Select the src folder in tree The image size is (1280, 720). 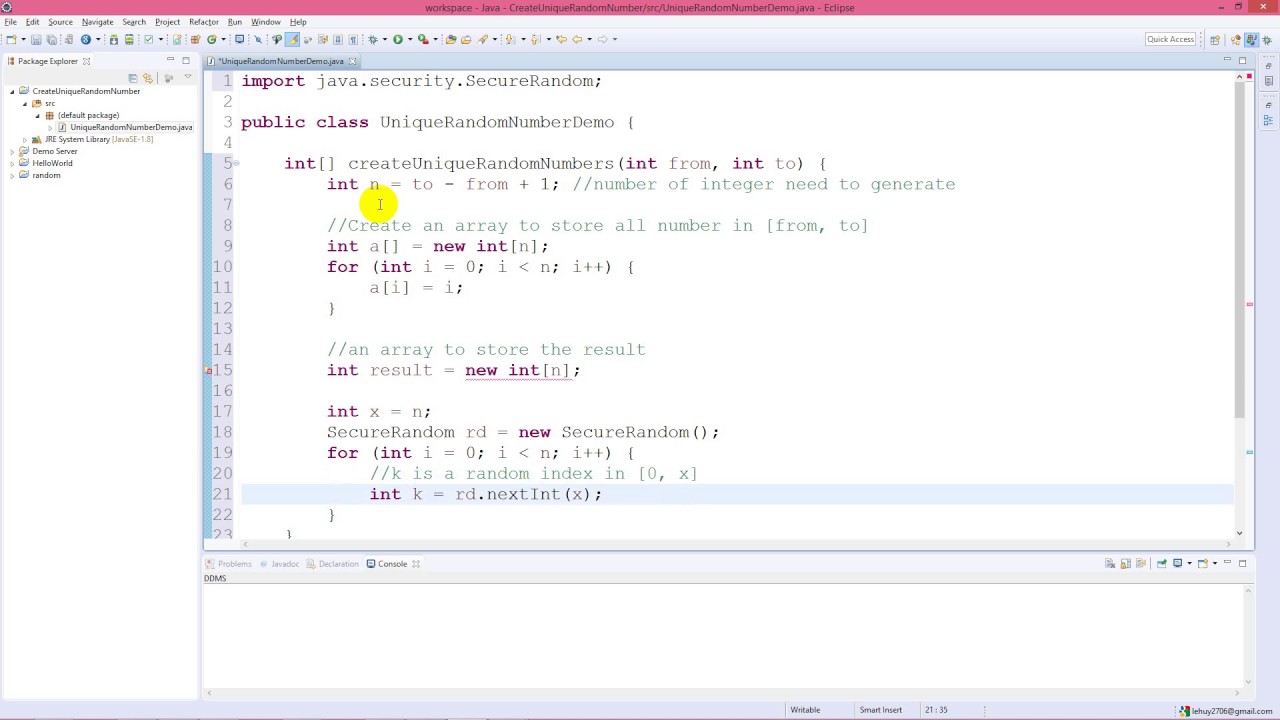44,103
